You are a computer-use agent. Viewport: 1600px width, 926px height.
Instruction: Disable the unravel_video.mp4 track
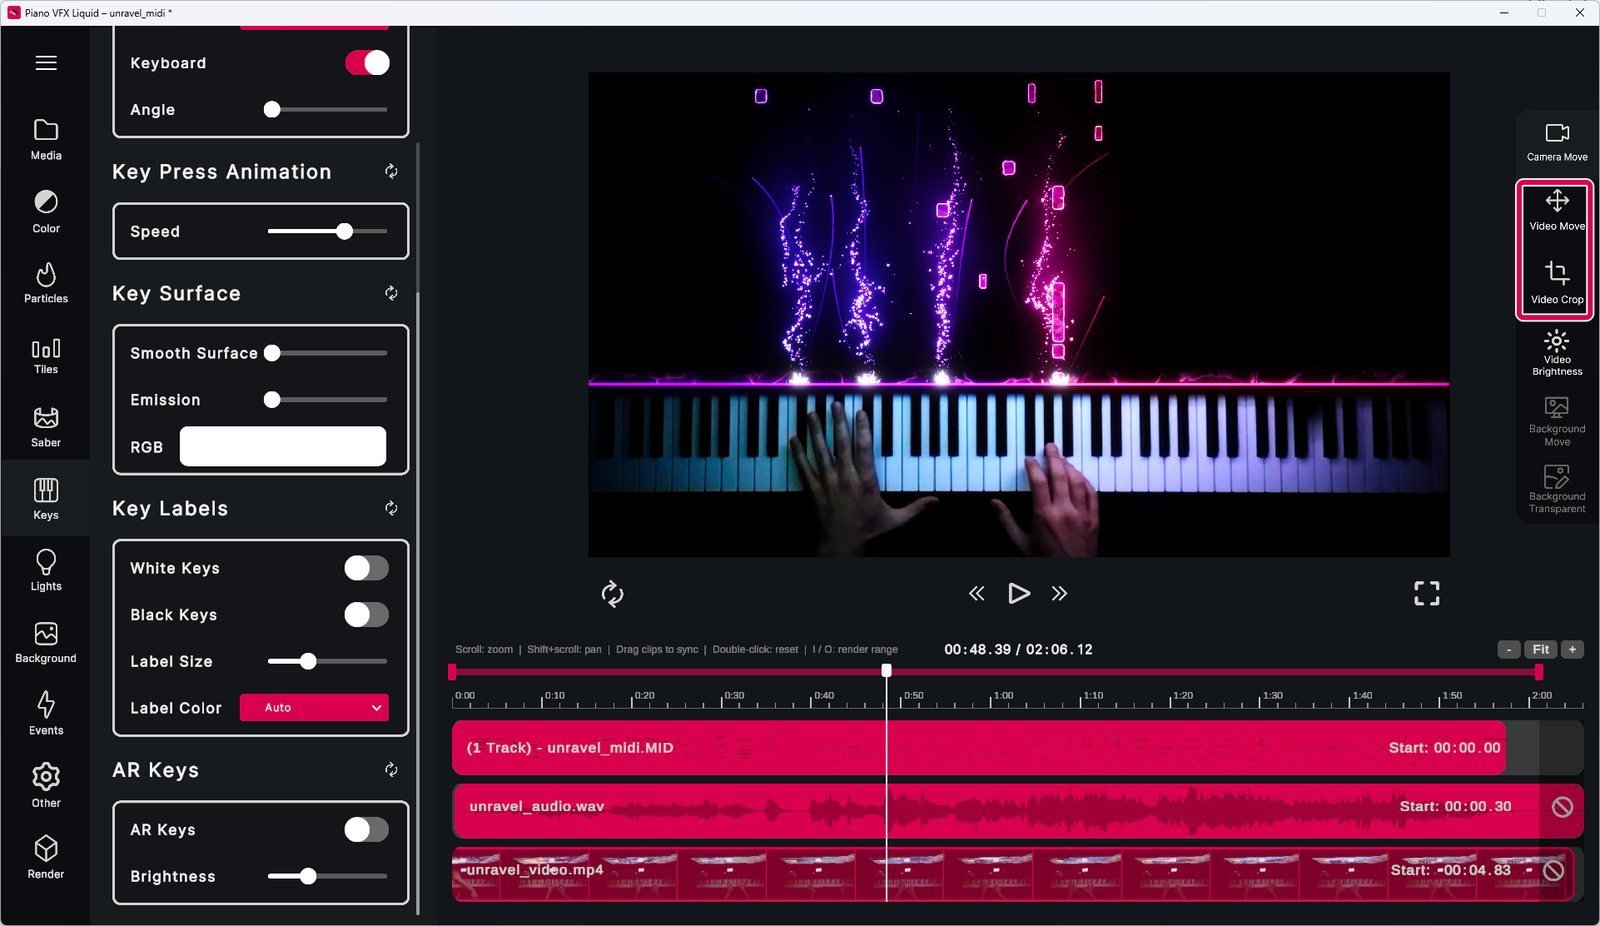[1553, 870]
